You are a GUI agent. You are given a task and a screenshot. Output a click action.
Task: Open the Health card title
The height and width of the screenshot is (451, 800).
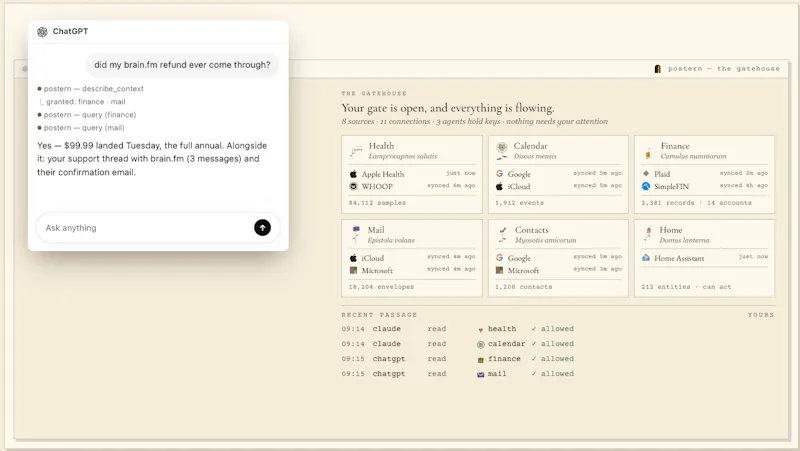pos(381,146)
